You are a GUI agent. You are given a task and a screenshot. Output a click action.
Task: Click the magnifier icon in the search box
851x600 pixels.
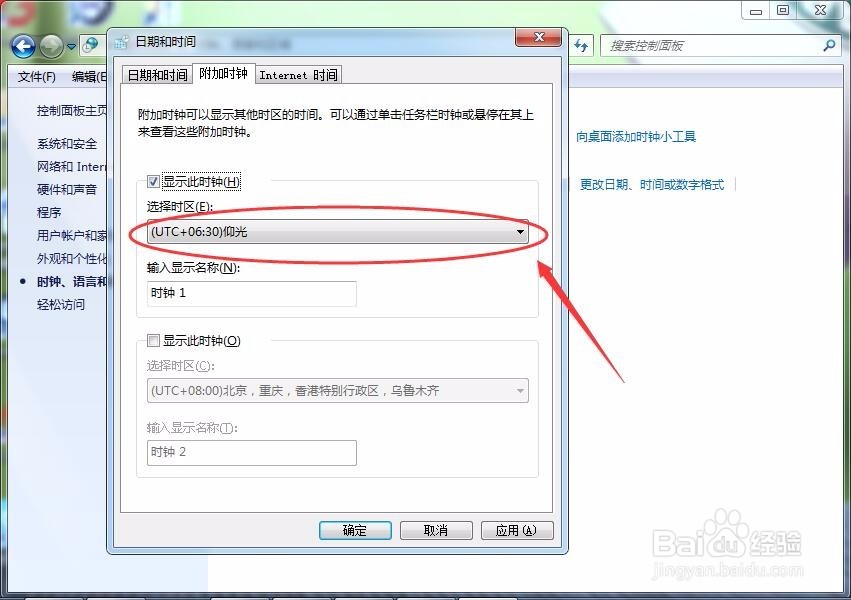pyautogui.click(x=829, y=45)
